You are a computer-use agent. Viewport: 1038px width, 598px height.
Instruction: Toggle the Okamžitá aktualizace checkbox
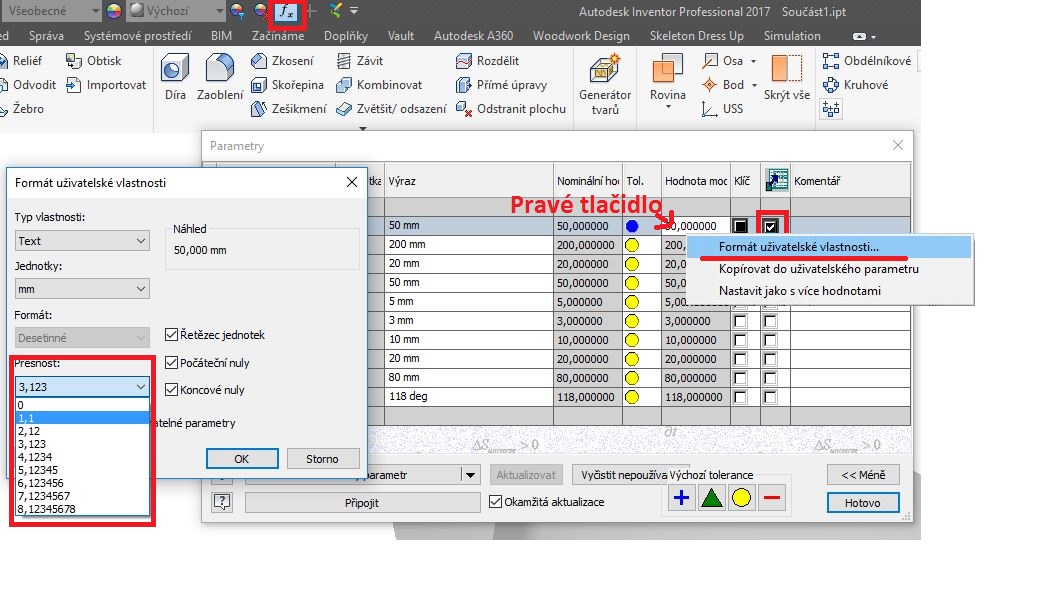point(495,501)
